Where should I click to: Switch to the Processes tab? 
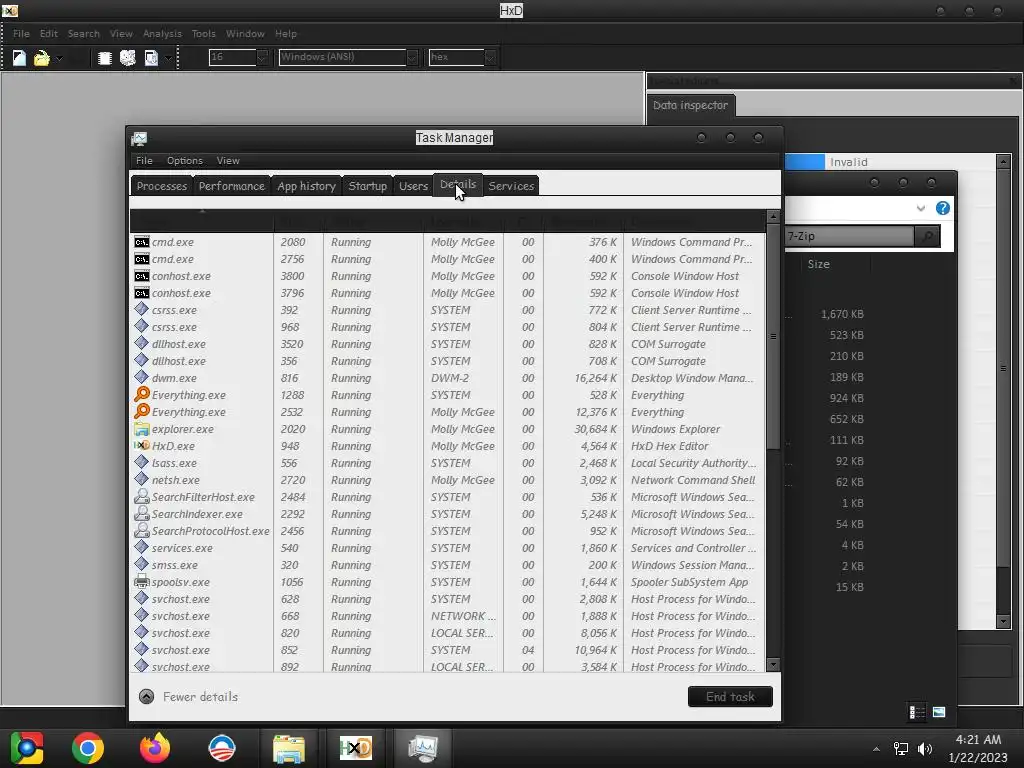pyautogui.click(x=162, y=185)
